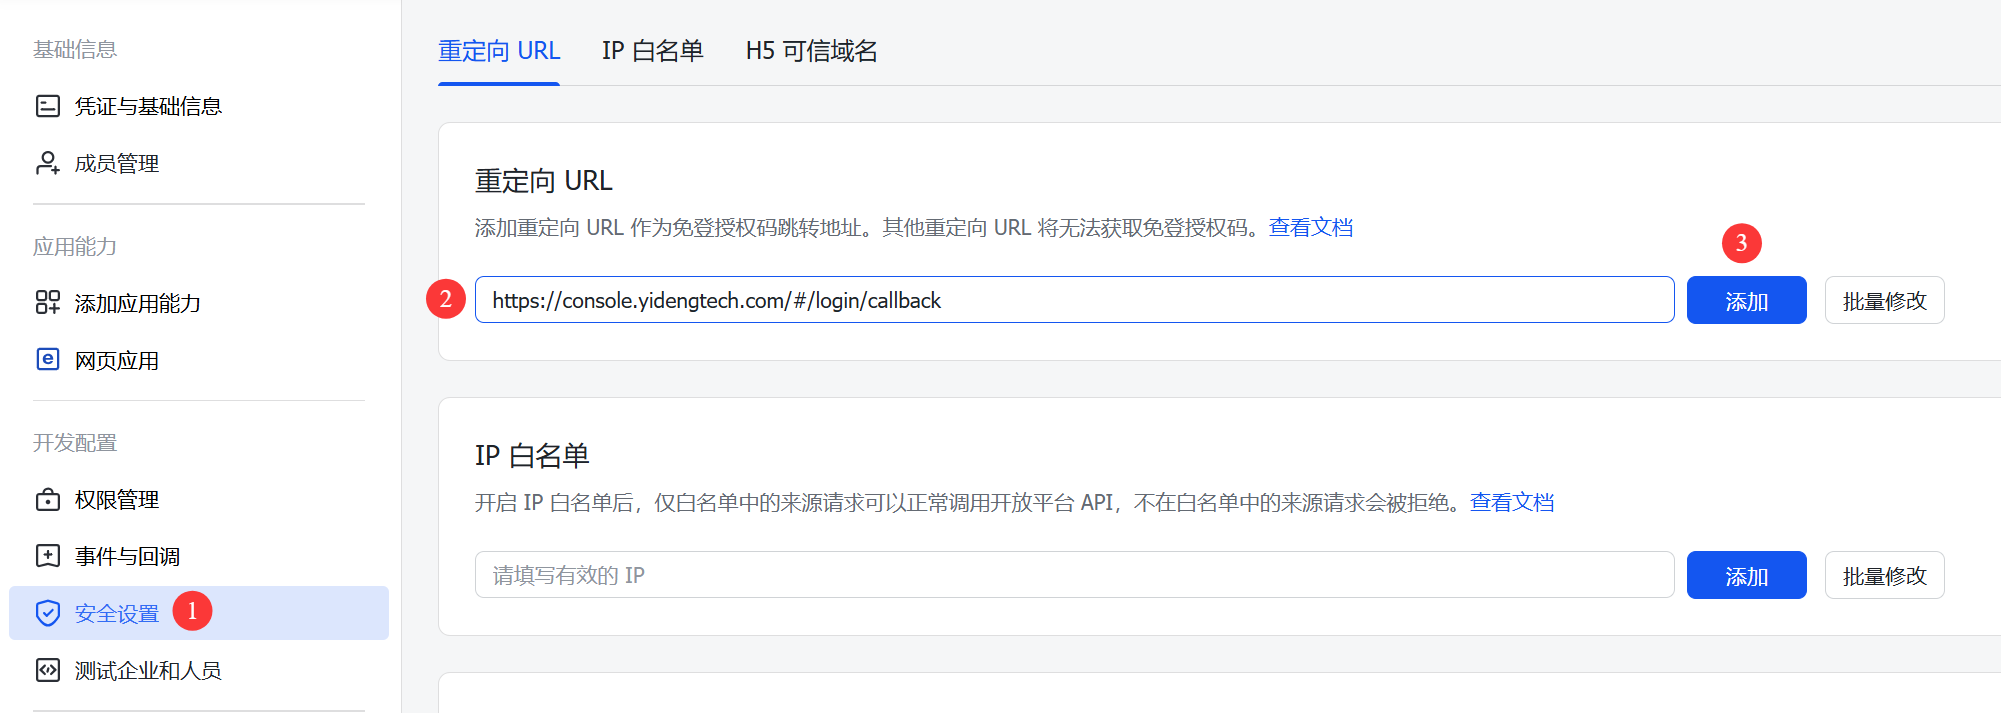Screen dimensions: 2001x713
Task: Click the 事件与回调 sidebar icon
Action: coord(47,556)
